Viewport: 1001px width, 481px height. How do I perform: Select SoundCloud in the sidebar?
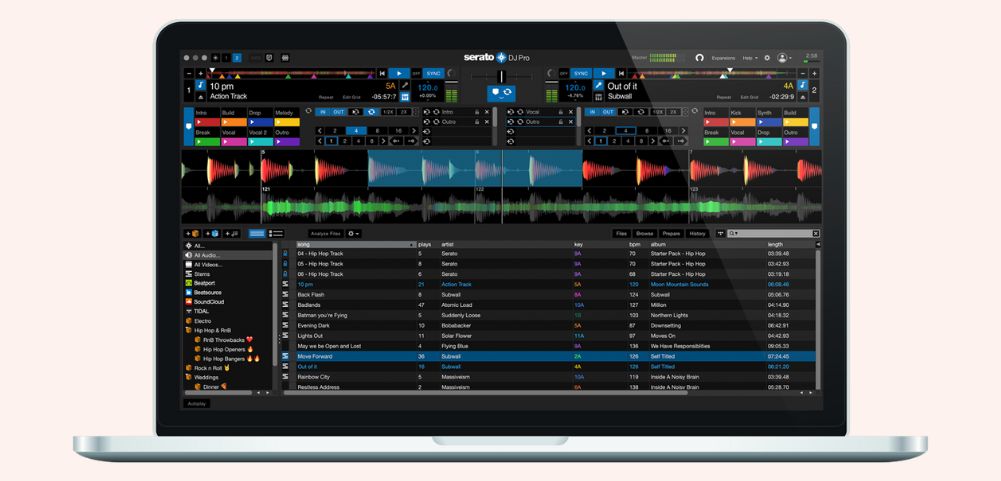click(x=204, y=302)
